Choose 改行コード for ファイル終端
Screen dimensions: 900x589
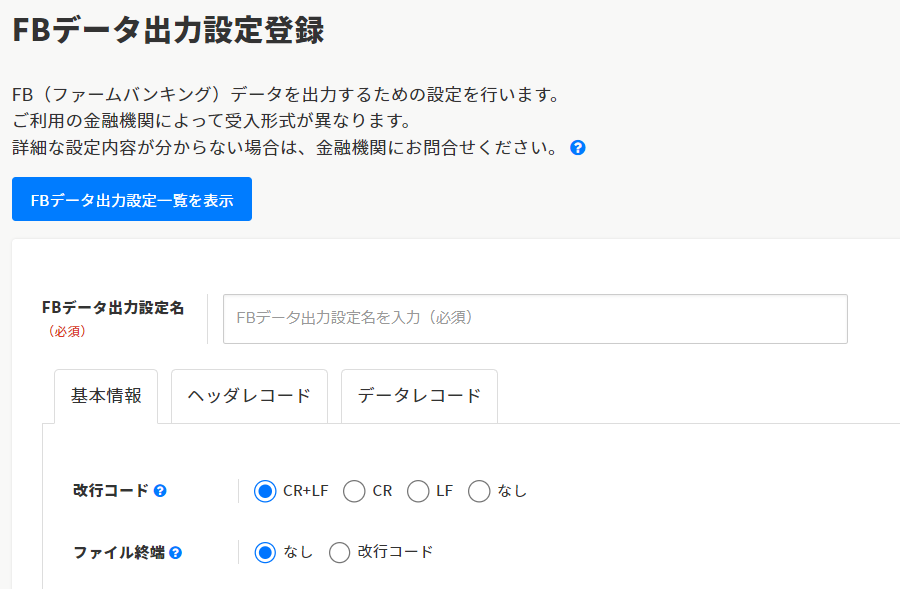tap(340, 552)
